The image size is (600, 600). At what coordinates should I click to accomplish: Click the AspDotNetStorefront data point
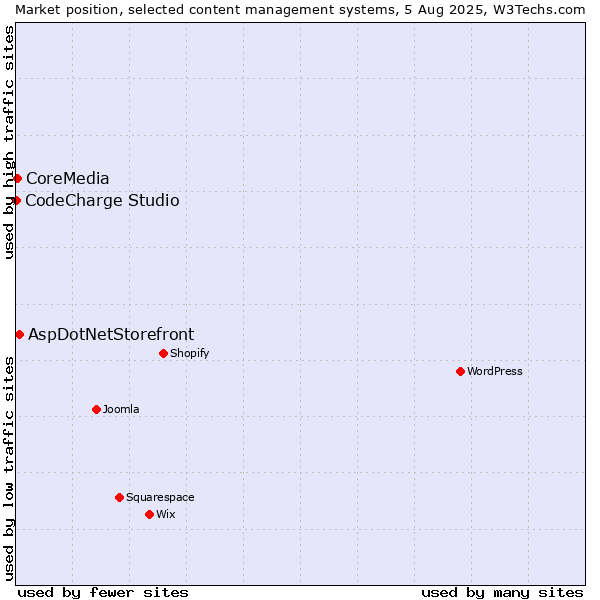(20, 335)
